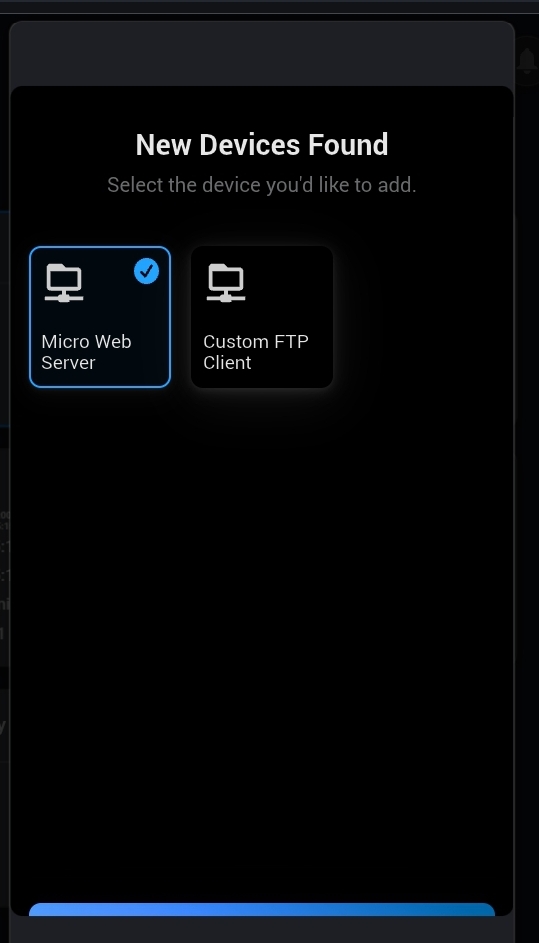Click the blue button at the dialog bottom
Image resolution: width=539 pixels, height=943 pixels.
click(x=262, y=909)
